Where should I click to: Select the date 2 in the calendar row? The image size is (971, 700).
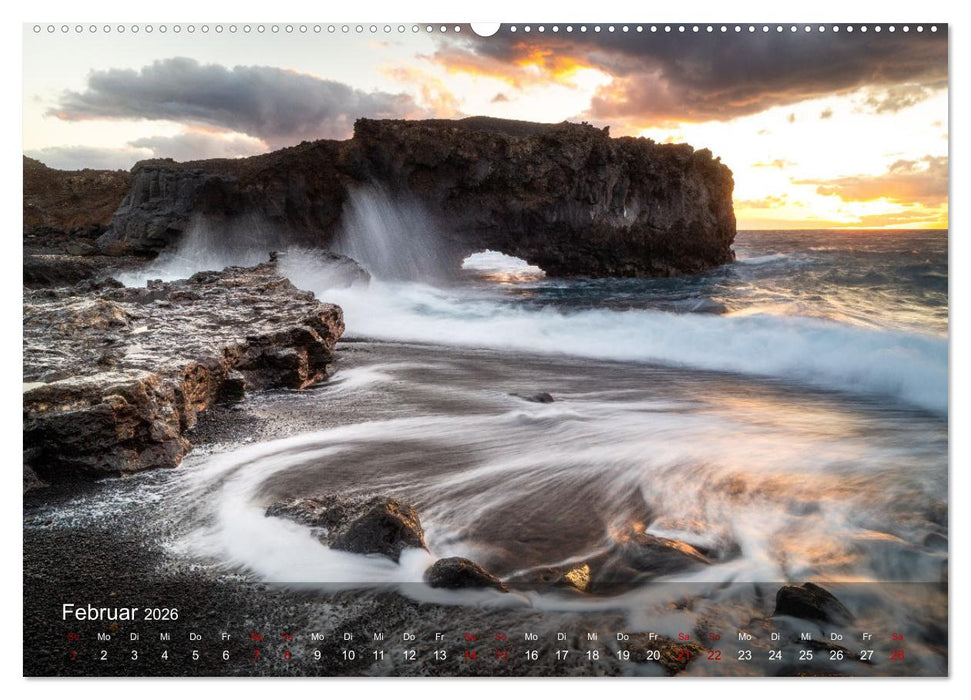102,655
